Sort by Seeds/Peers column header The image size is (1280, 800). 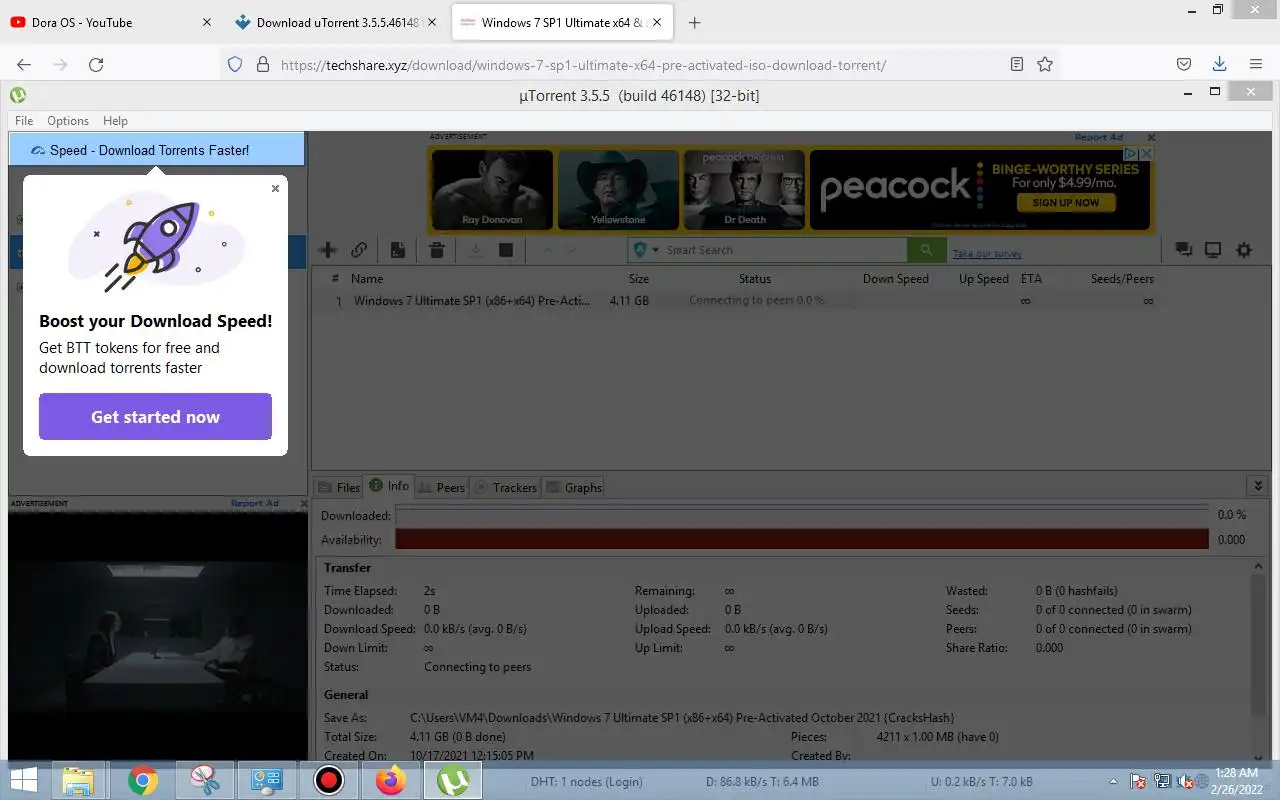(x=1122, y=279)
